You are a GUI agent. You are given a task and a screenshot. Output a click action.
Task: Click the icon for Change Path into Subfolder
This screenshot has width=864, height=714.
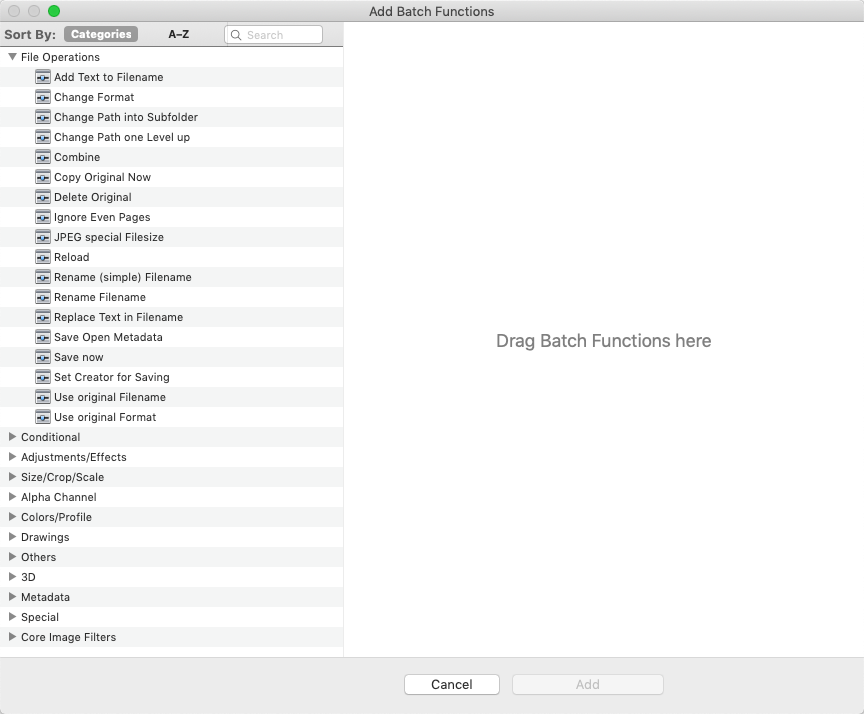pos(42,117)
